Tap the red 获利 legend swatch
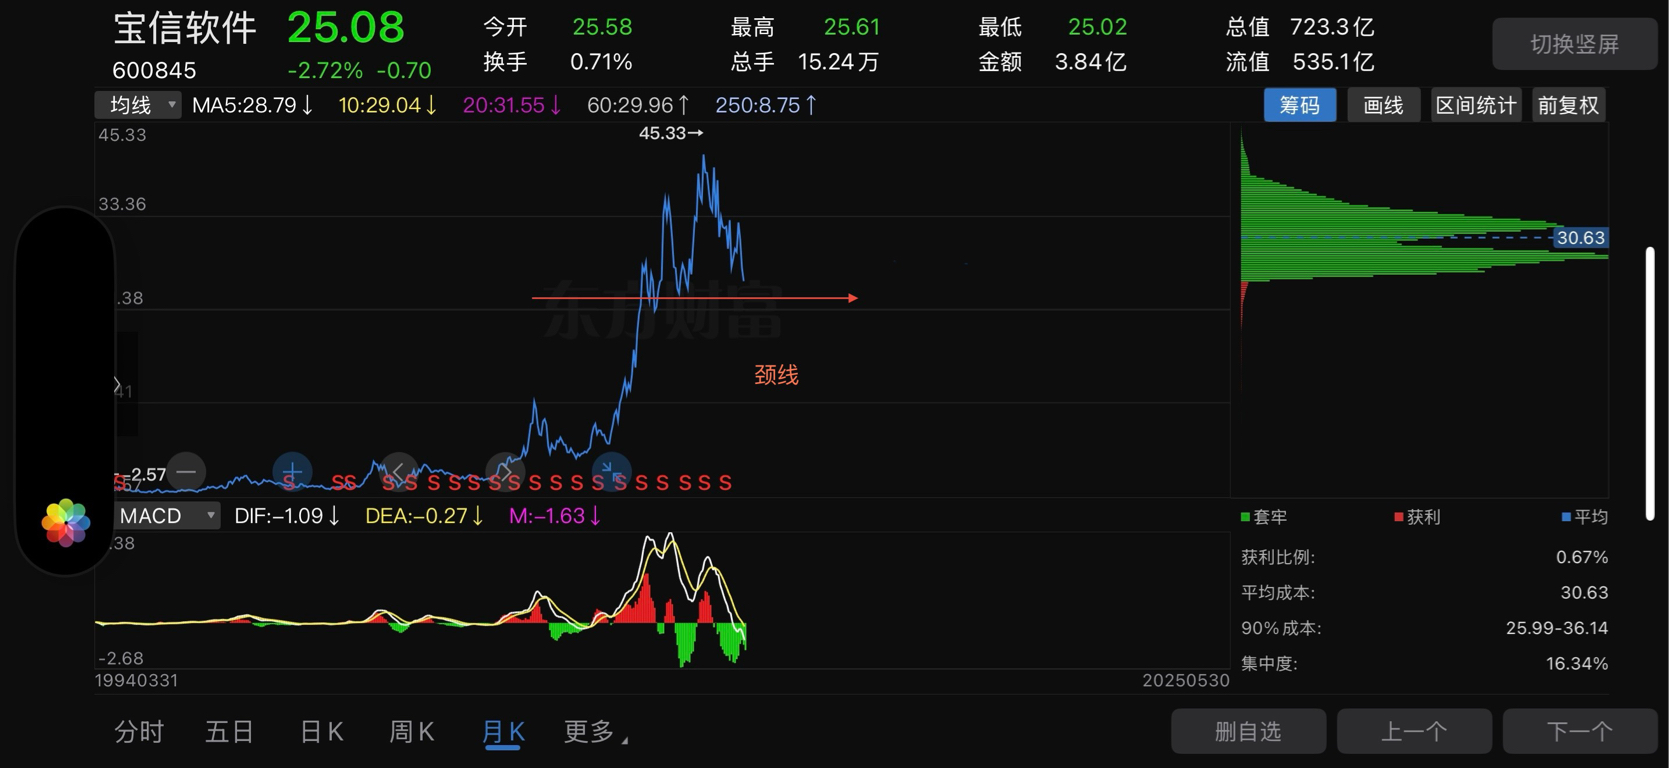The height and width of the screenshot is (768, 1669). 1398,517
